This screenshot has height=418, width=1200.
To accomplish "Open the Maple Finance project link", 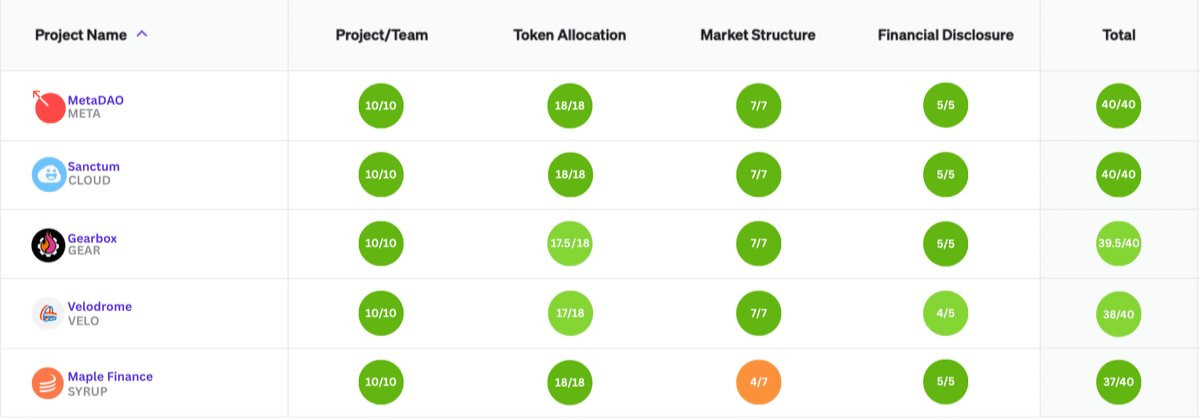I will pyautogui.click(x=111, y=376).
